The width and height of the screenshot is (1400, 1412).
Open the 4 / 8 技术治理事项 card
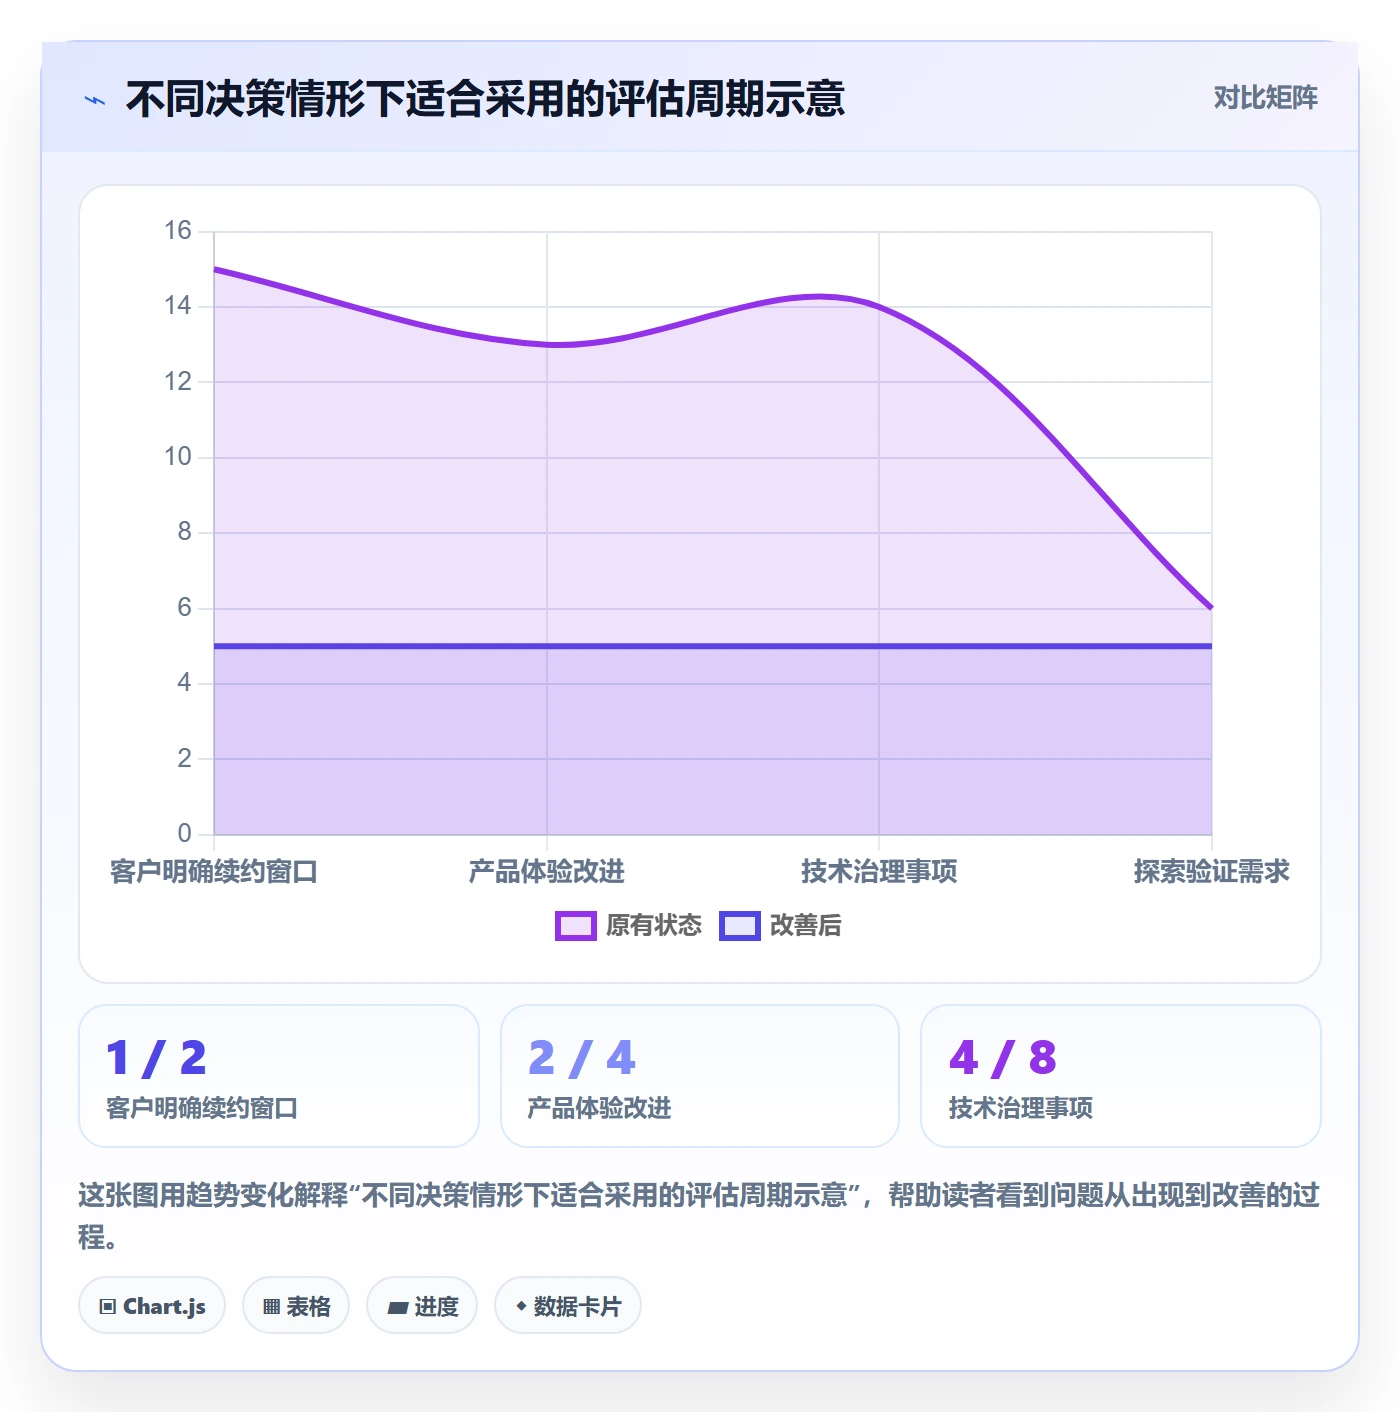[1121, 1076]
